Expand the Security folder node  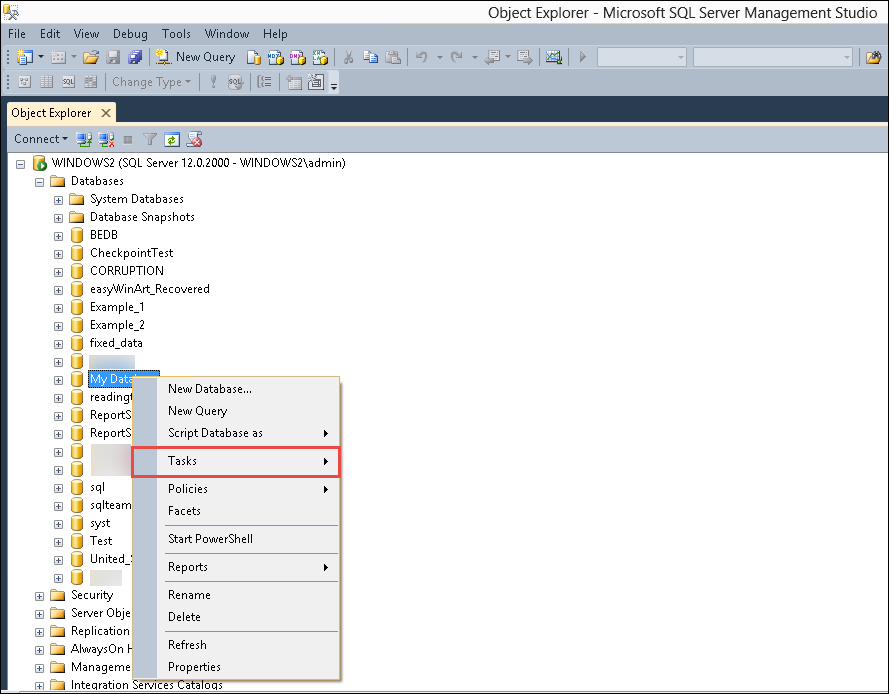click(40, 595)
